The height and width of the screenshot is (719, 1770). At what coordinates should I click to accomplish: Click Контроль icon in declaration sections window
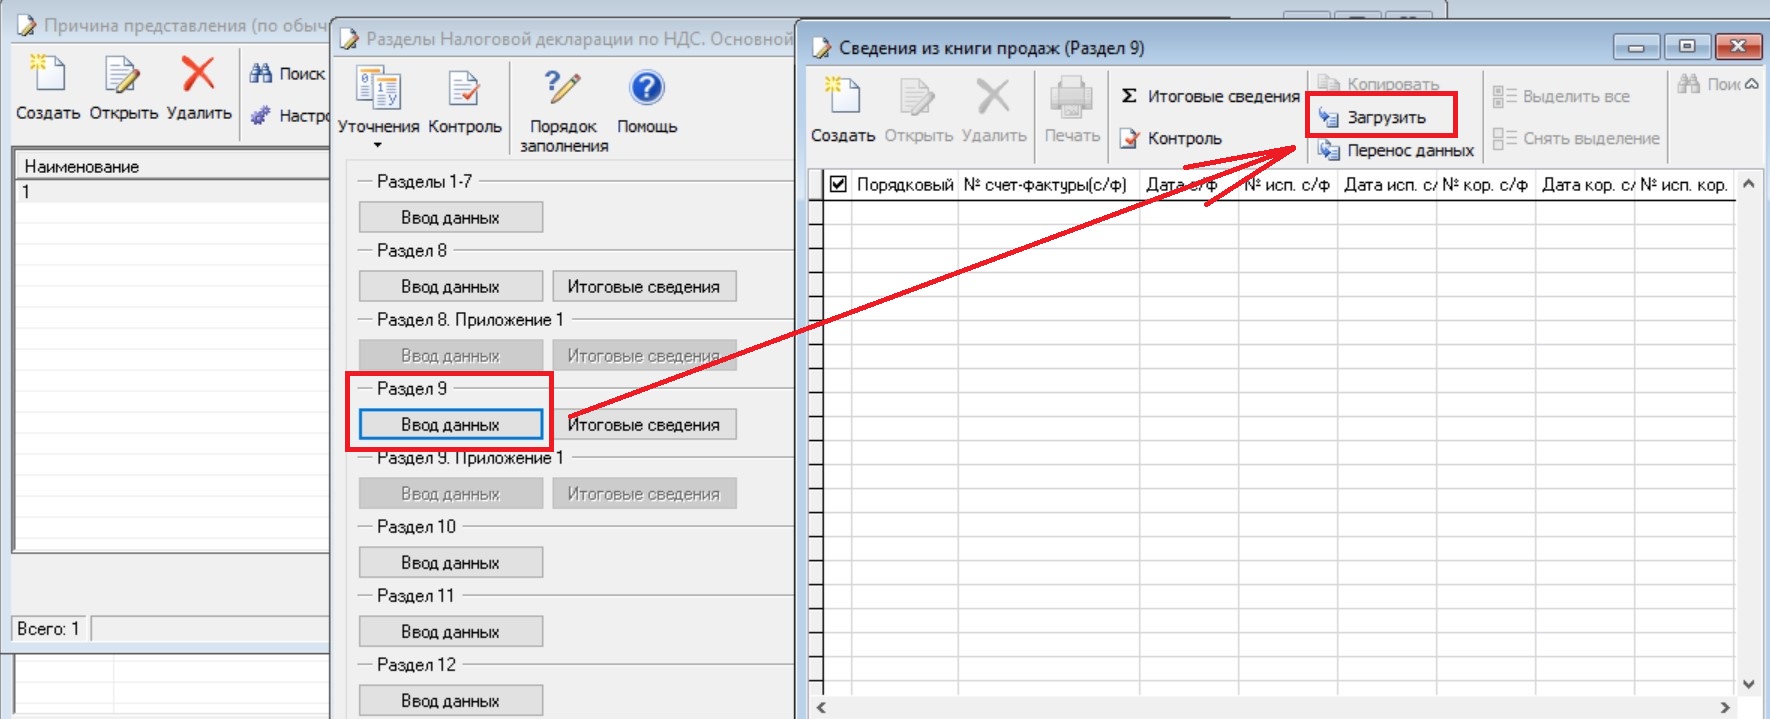pos(464,90)
